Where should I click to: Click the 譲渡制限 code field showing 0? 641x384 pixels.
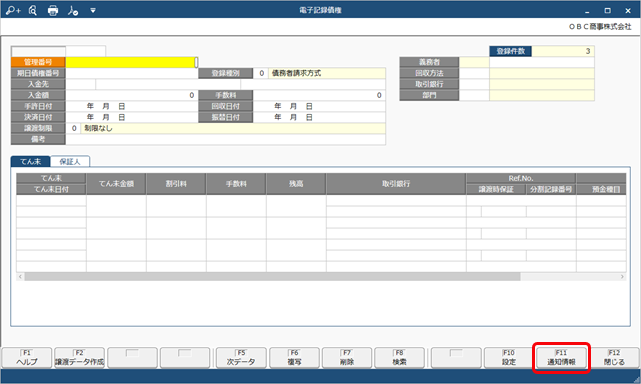point(73,128)
